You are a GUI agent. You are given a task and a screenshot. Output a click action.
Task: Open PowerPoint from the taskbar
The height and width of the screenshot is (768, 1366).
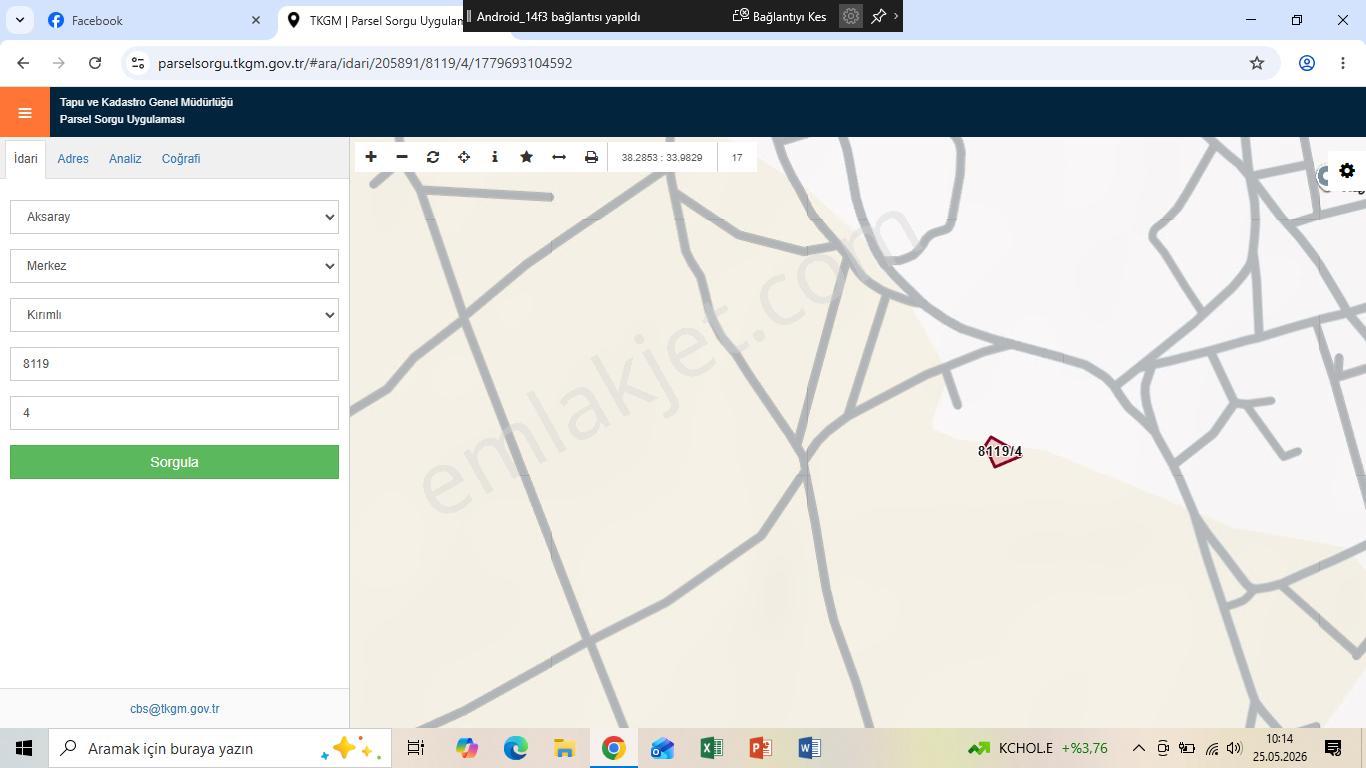[x=760, y=748]
